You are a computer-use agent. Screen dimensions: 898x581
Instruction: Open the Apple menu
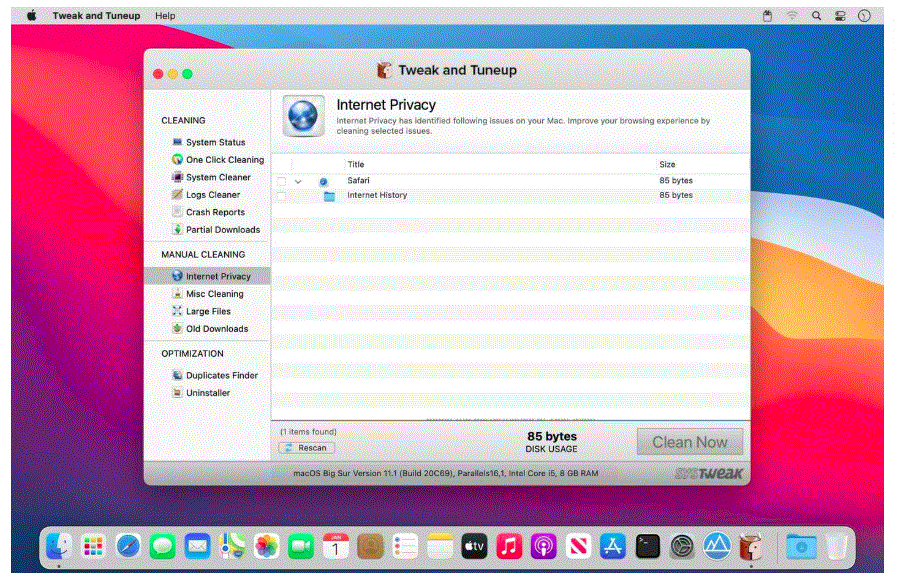[x=31, y=15]
